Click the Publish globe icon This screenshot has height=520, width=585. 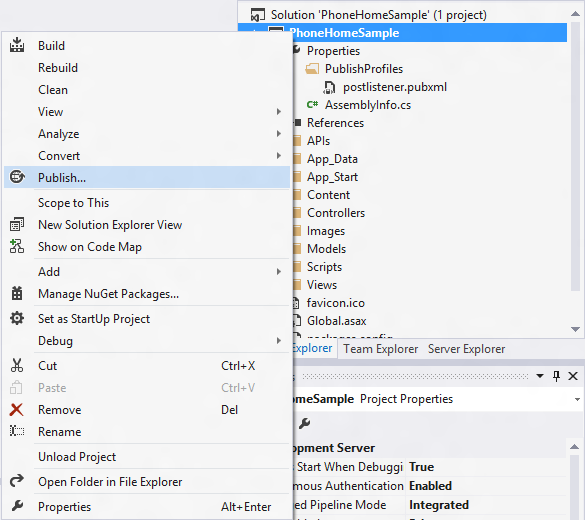(x=17, y=177)
